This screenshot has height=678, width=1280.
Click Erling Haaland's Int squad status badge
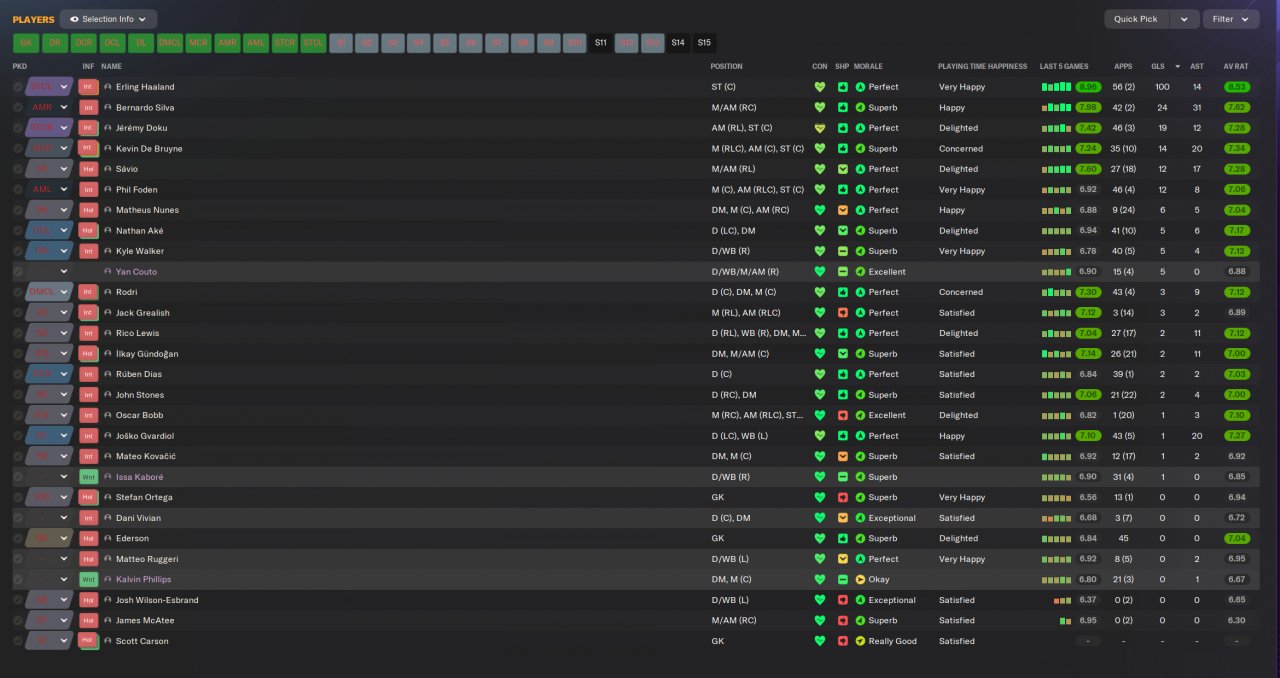pyautogui.click(x=88, y=87)
